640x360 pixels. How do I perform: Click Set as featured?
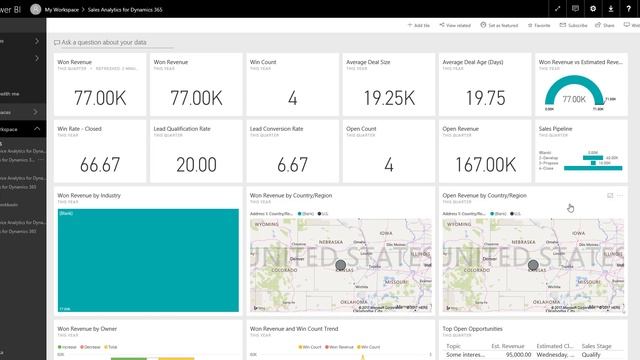(499, 25)
